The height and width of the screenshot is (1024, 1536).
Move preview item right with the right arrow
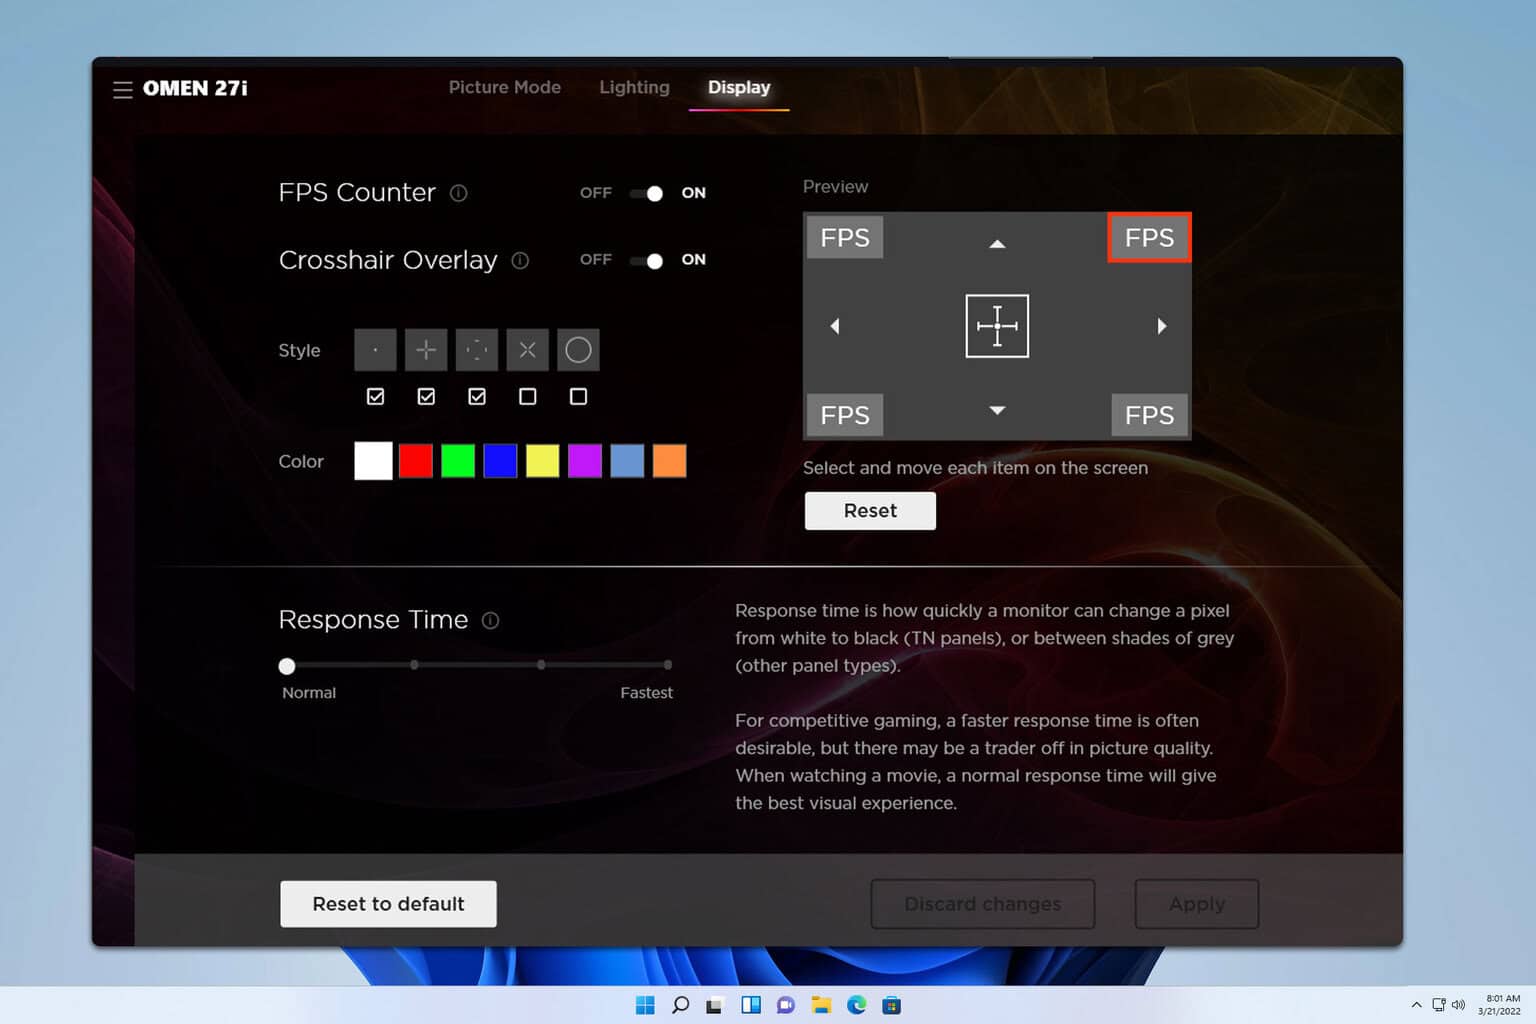coord(1161,326)
